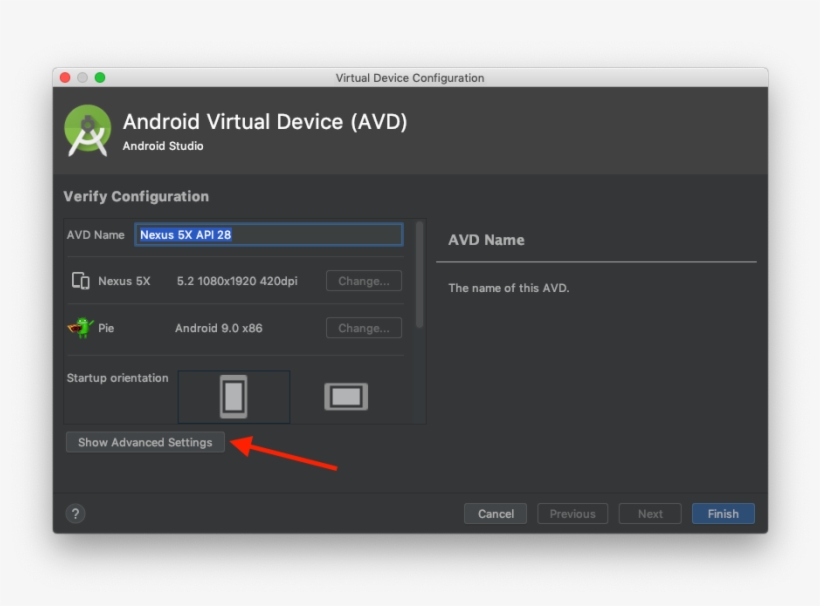This screenshot has height=606, width=820.
Task: Click the Pie system image icon
Action: [81, 328]
